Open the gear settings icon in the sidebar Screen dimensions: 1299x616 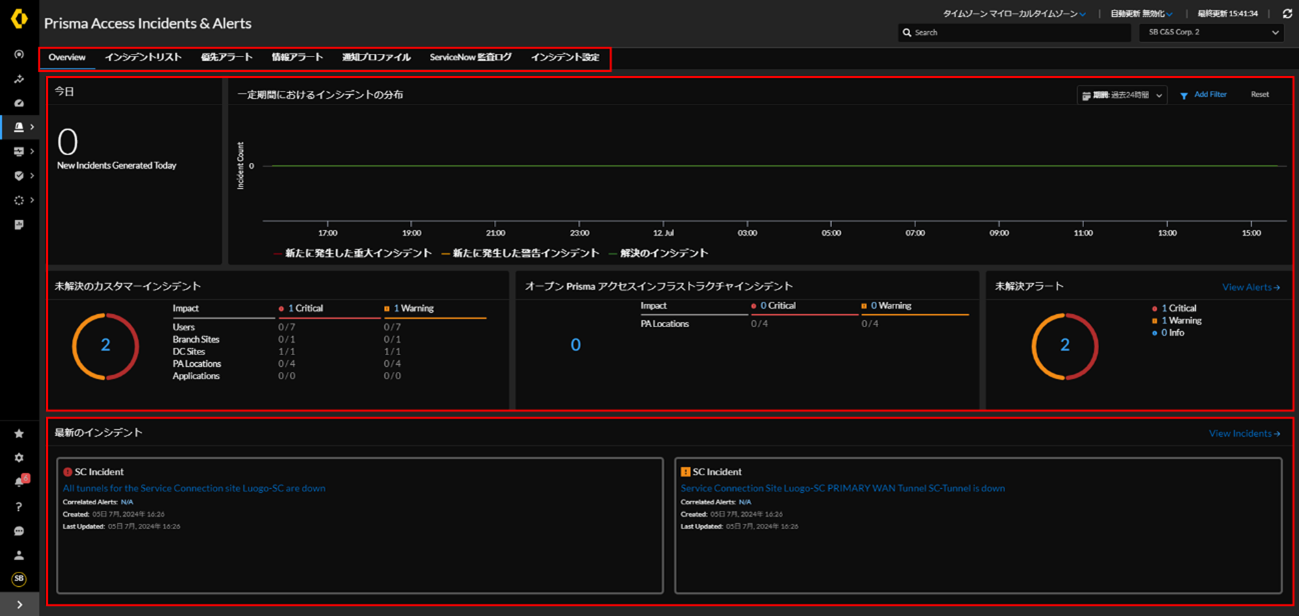click(19, 458)
